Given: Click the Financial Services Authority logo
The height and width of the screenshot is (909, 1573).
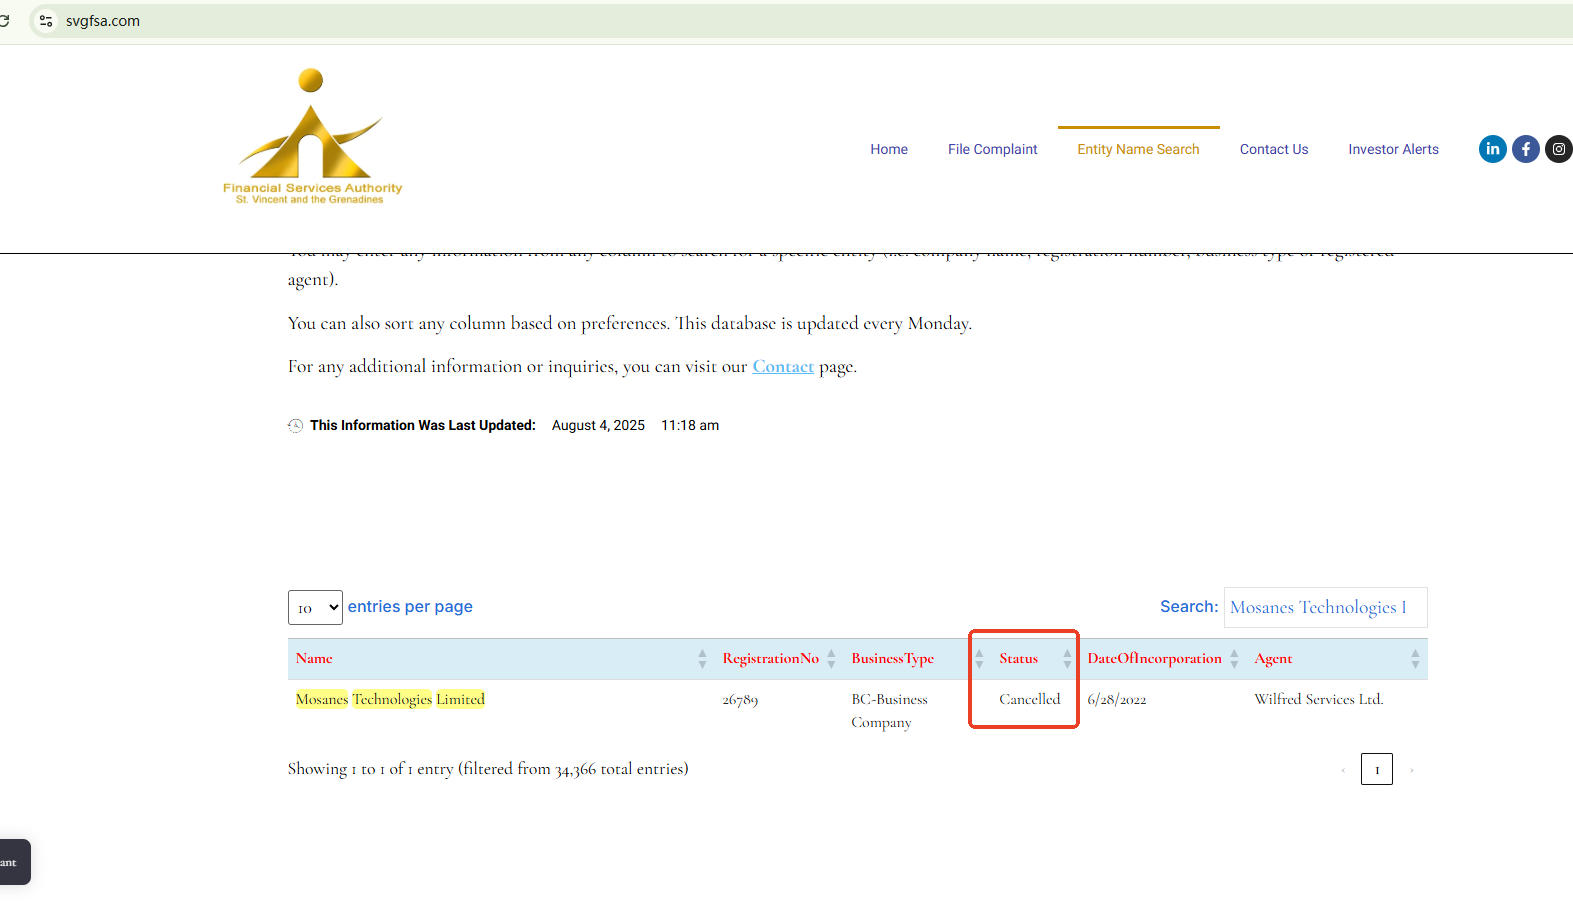Looking at the screenshot, I should pos(312,136).
